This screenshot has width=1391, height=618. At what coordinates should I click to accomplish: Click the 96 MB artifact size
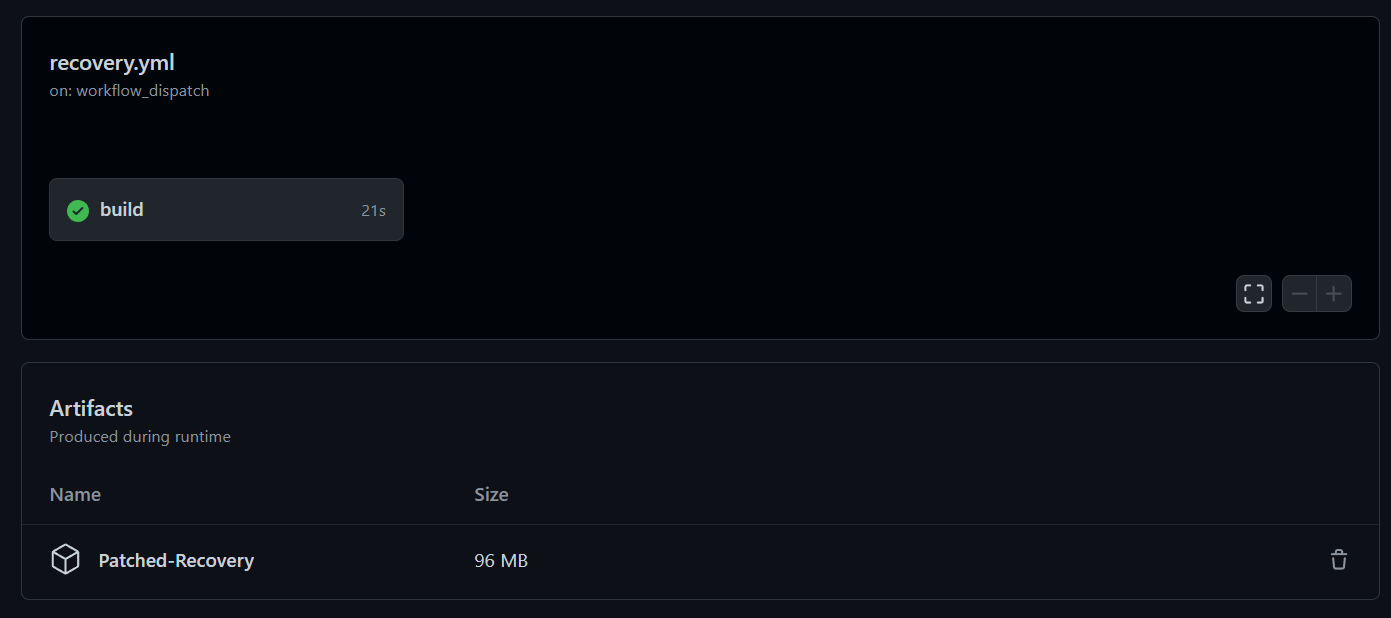tap(501, 561)
